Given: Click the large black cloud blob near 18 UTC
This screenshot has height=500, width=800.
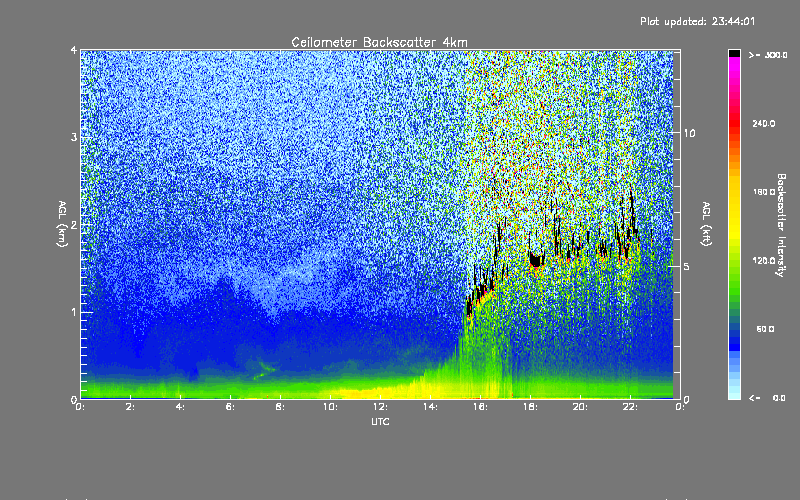Looking at the screenshot, I should coord(536,260).
